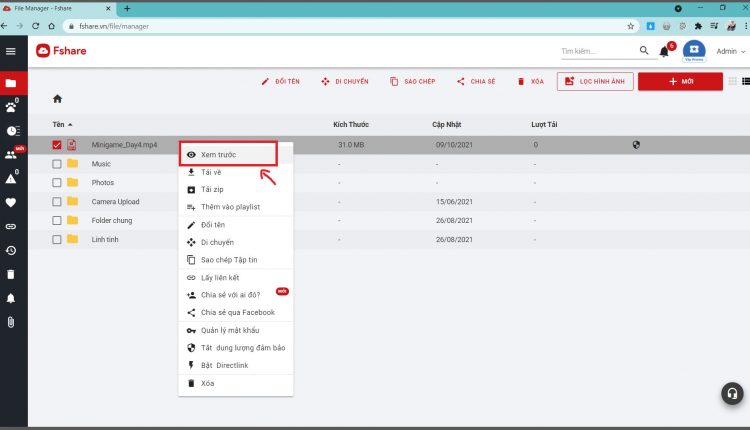The image size is (750, 430).
Task: Bookmark this page with the star icon
Action: click(631, 26)
